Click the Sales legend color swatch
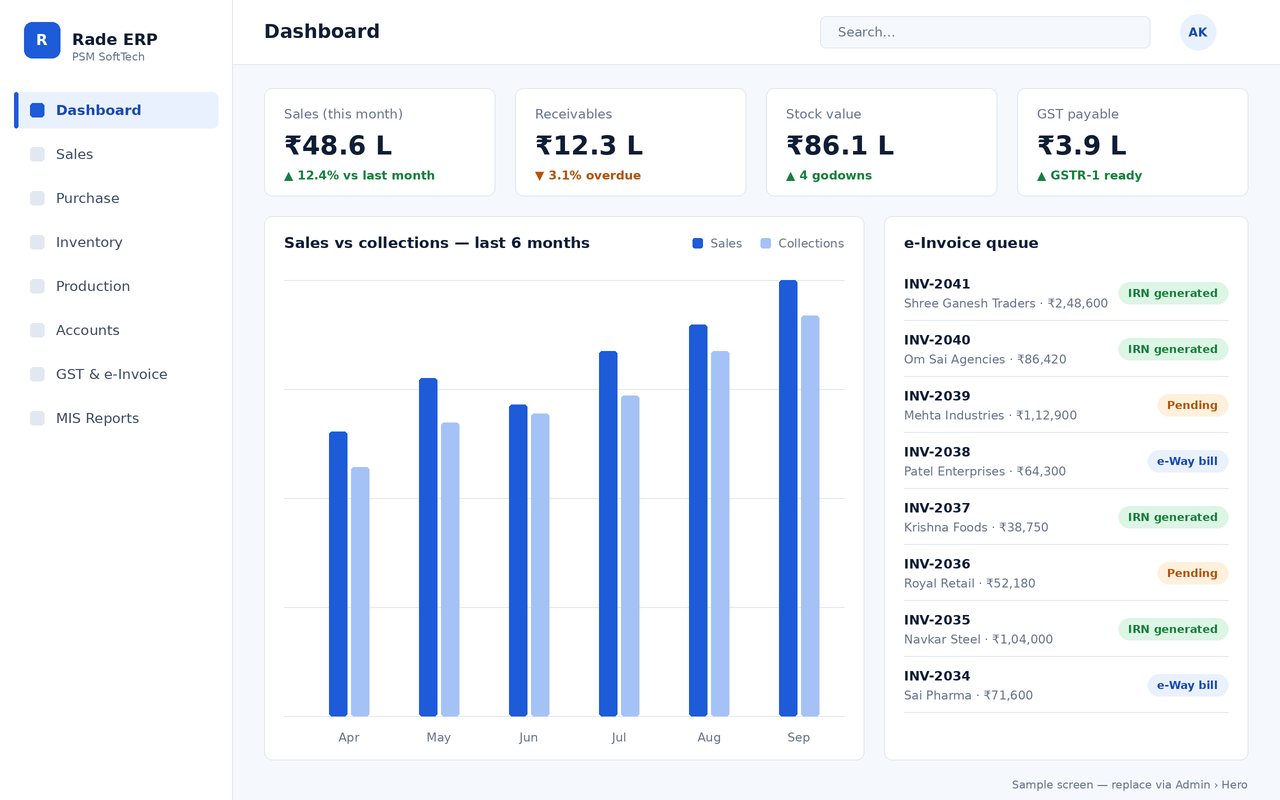Screen dimensions: 1280x800 [698, 243]
